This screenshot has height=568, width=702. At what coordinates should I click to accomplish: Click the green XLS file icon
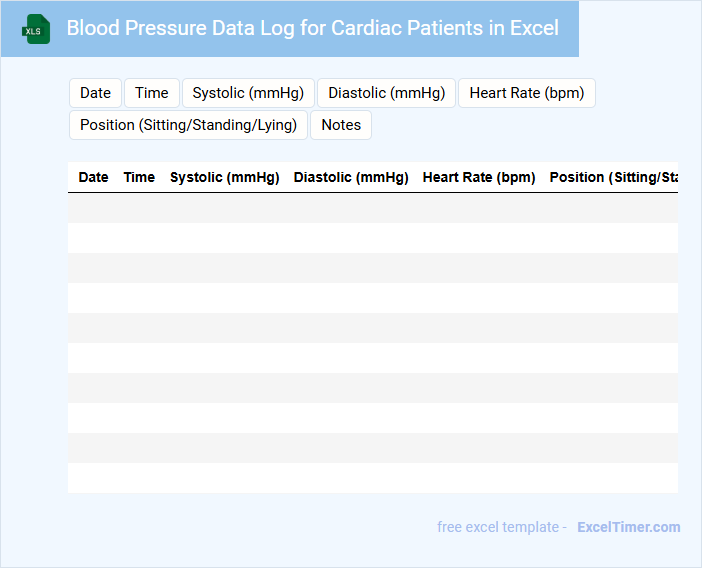(37, 29)
